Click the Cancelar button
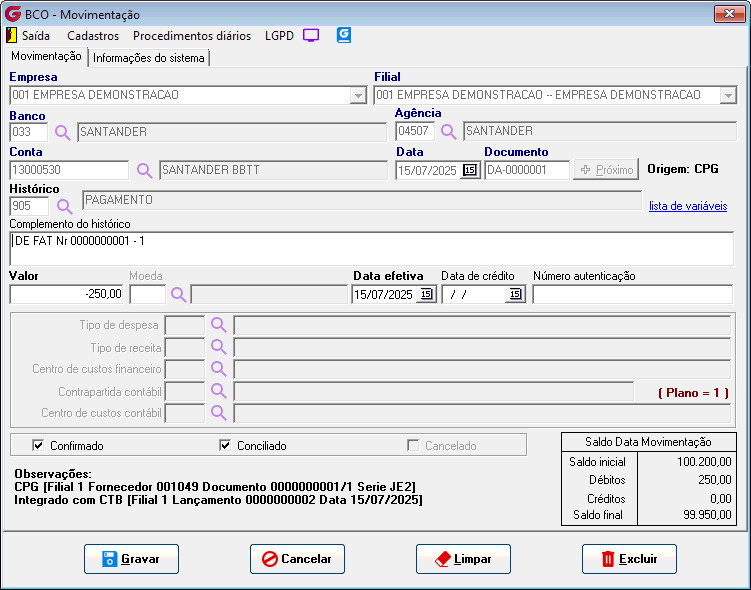 (x=297, y=559)
